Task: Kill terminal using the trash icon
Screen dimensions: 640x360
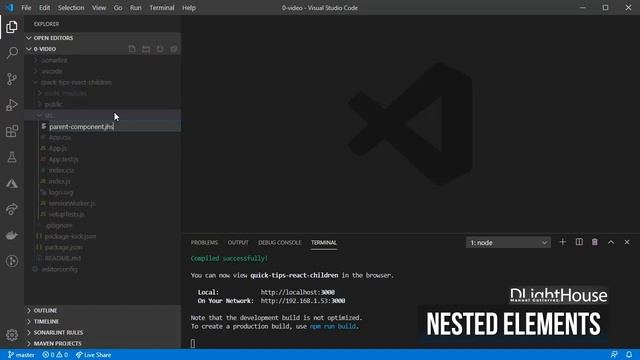Action: point(595,242)
